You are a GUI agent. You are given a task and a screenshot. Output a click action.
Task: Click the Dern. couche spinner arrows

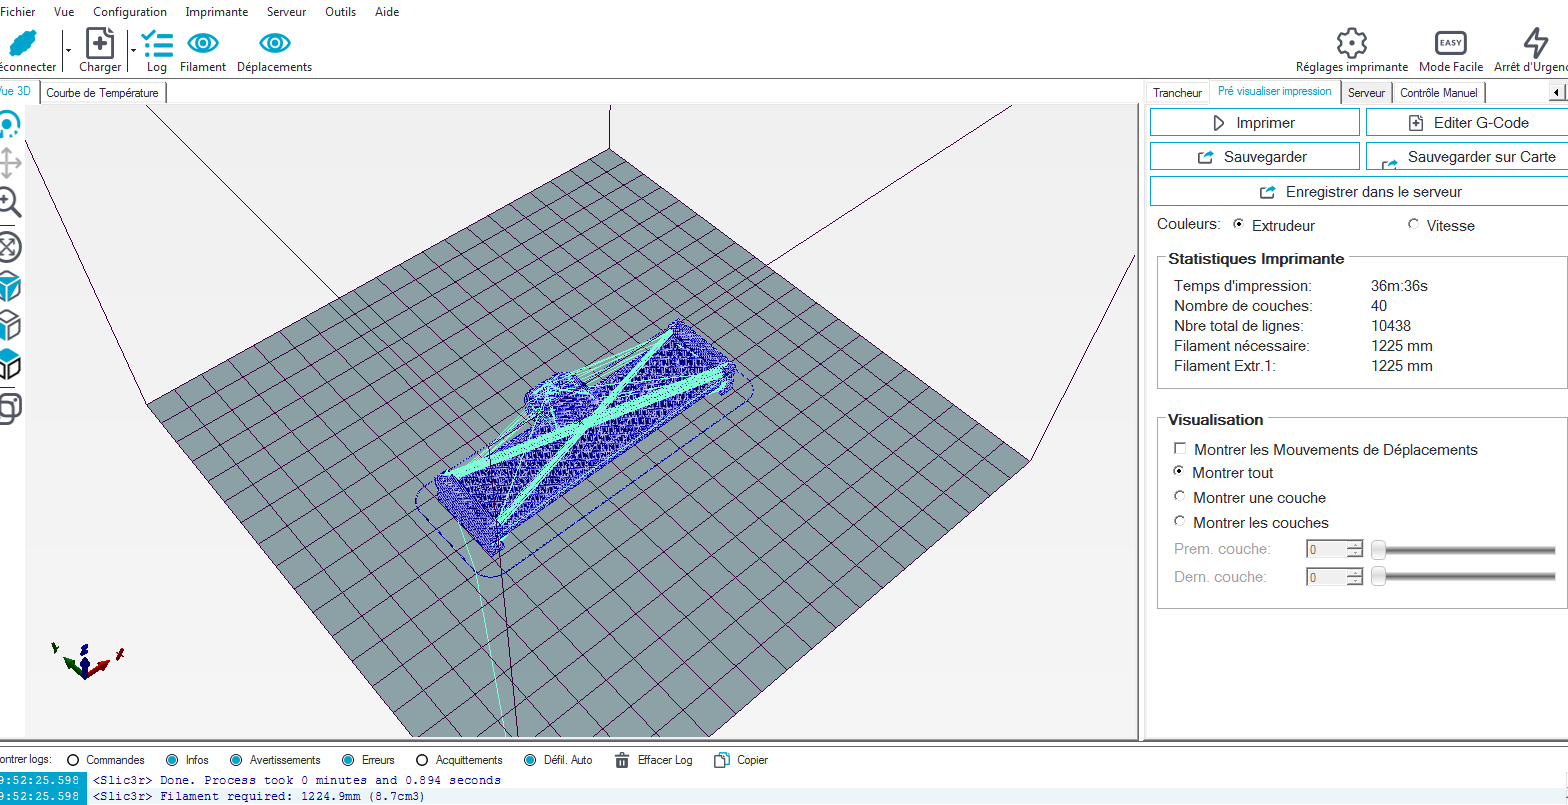click(1355, 577)
